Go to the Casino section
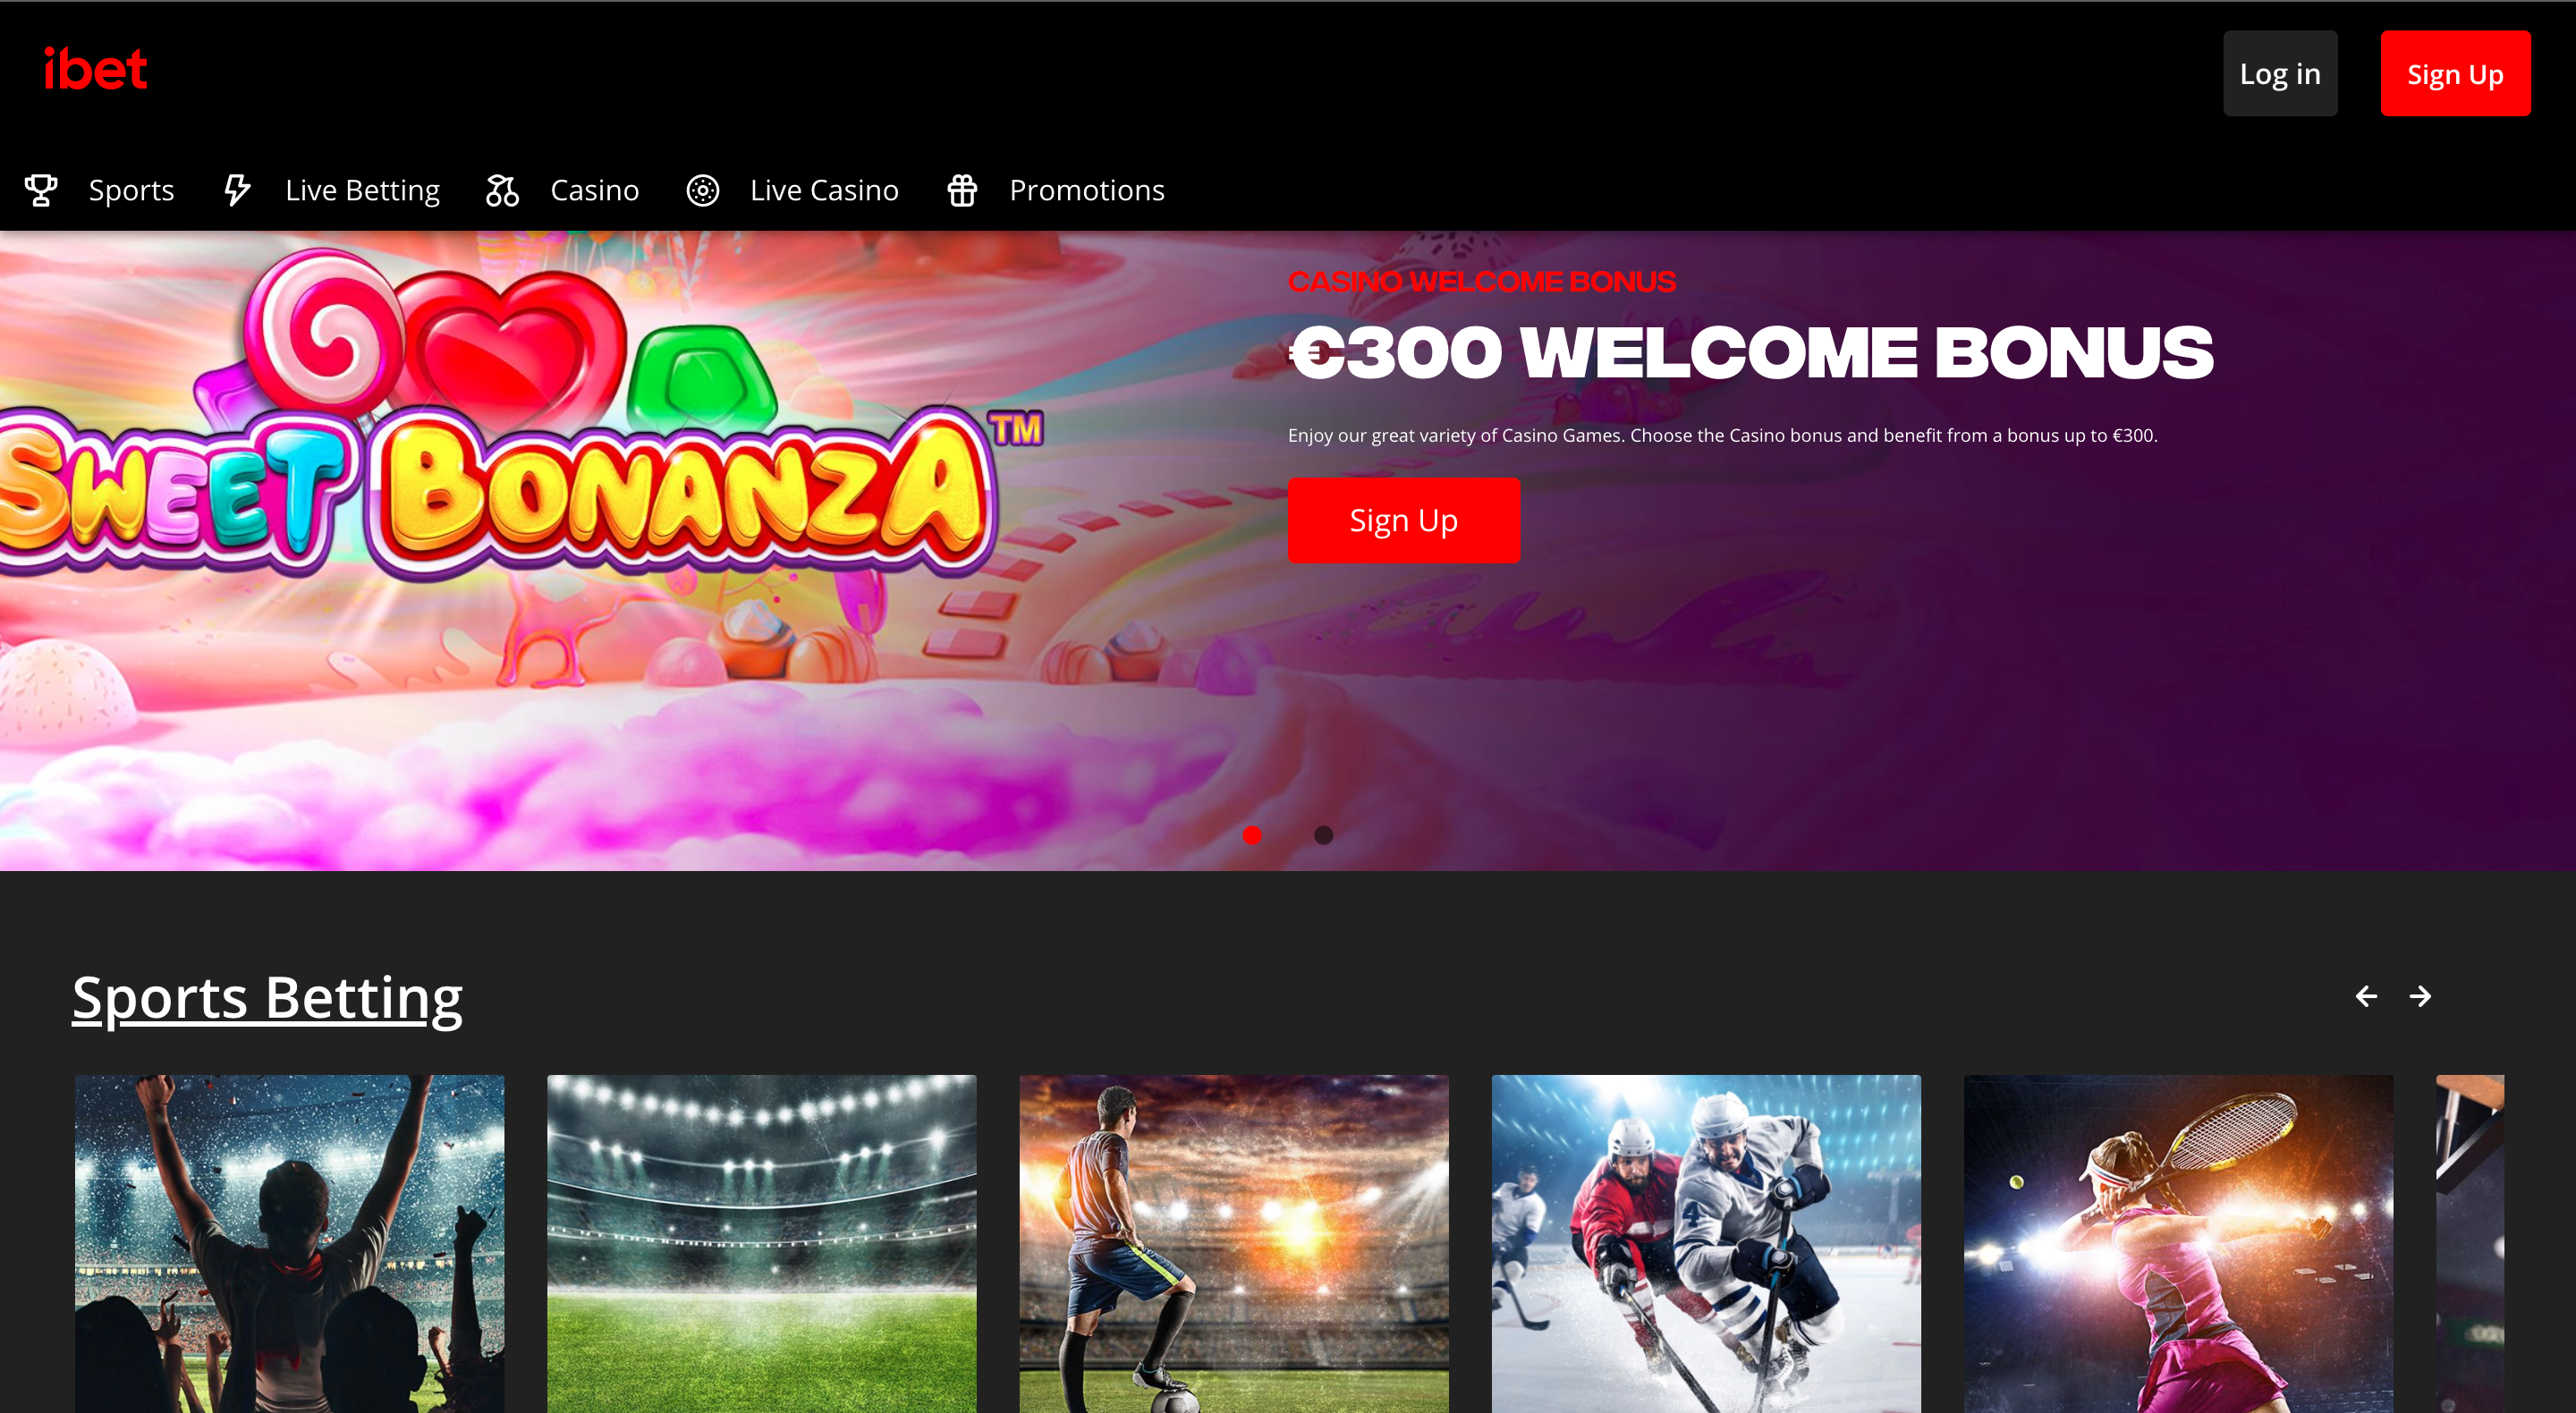 [x=594, y=190]
